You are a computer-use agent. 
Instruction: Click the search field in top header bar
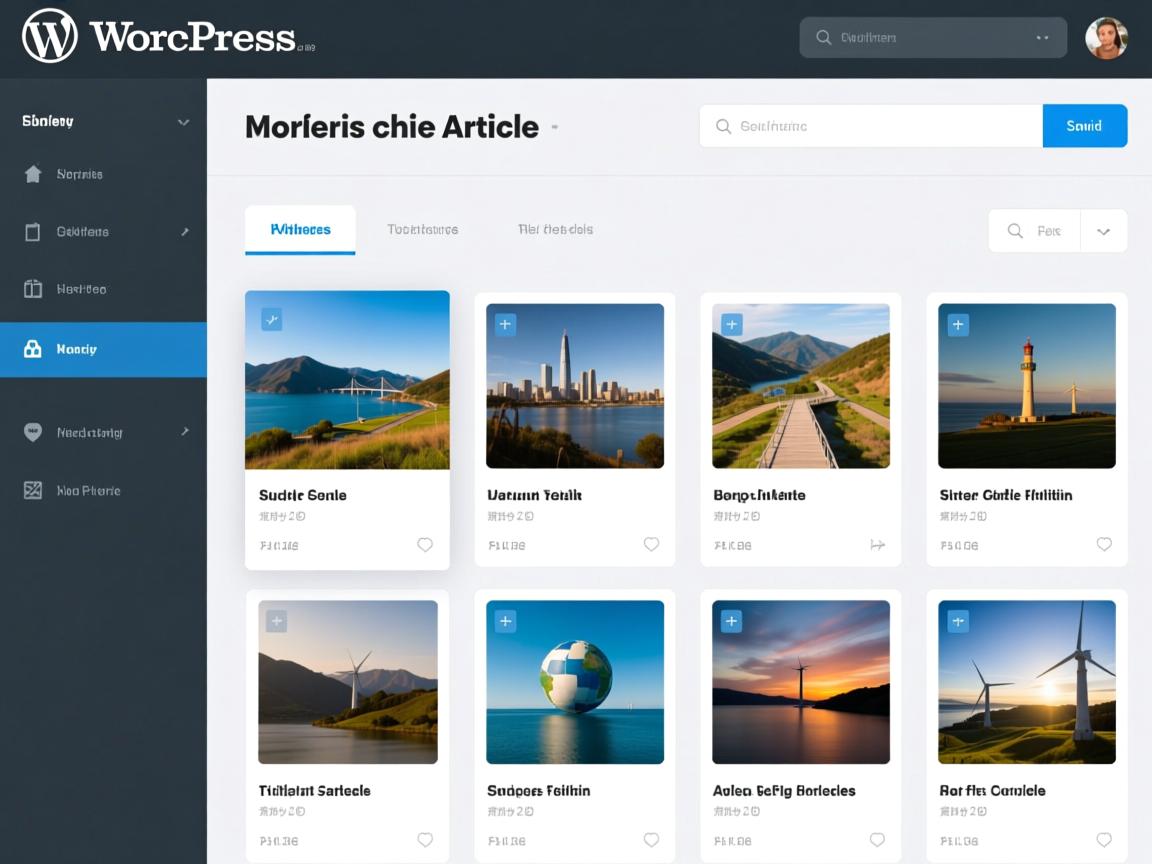tap(930, 38)
